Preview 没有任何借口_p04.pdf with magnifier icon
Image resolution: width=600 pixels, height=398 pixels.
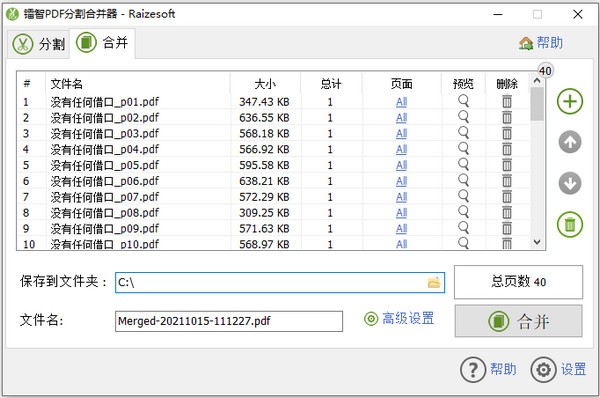point(463,149)
